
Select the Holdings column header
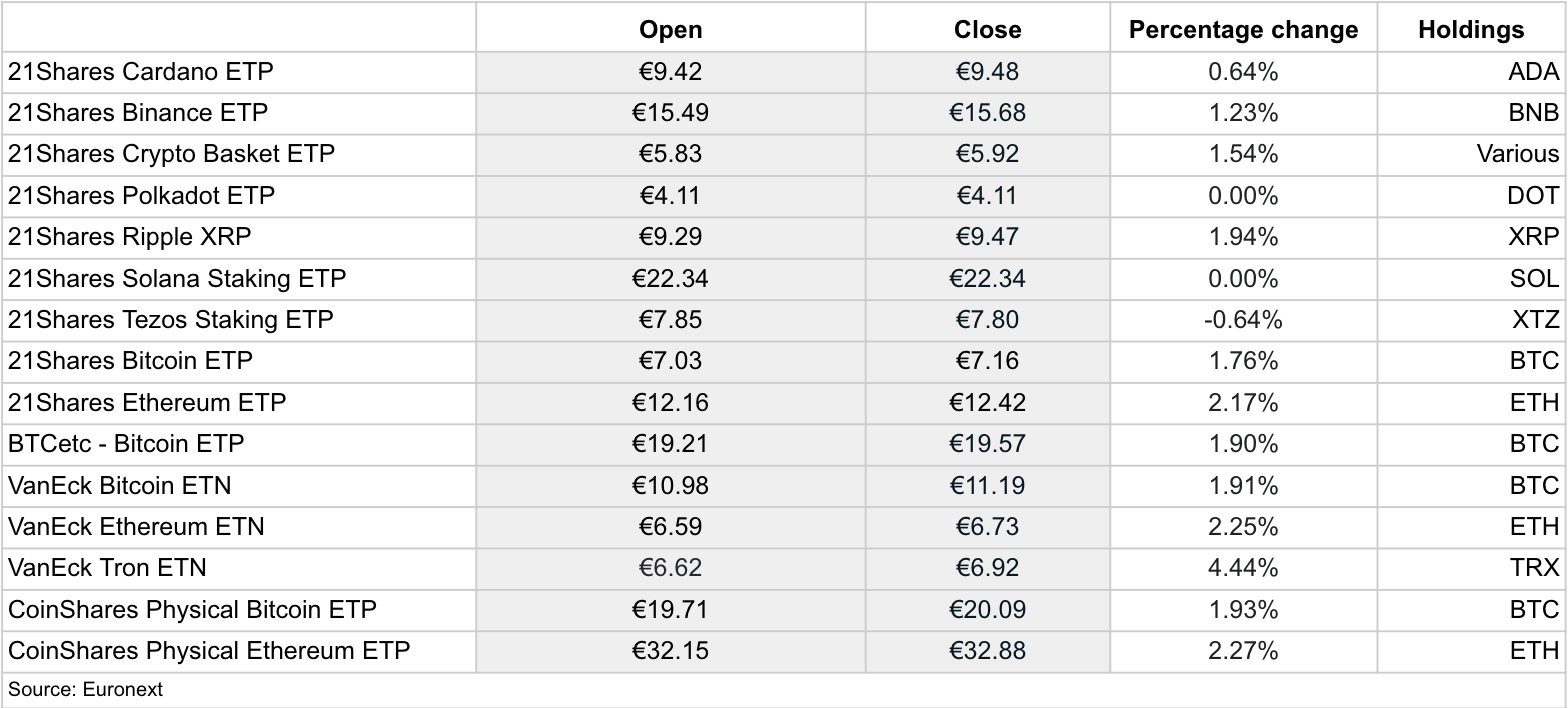click(1471, 29)
